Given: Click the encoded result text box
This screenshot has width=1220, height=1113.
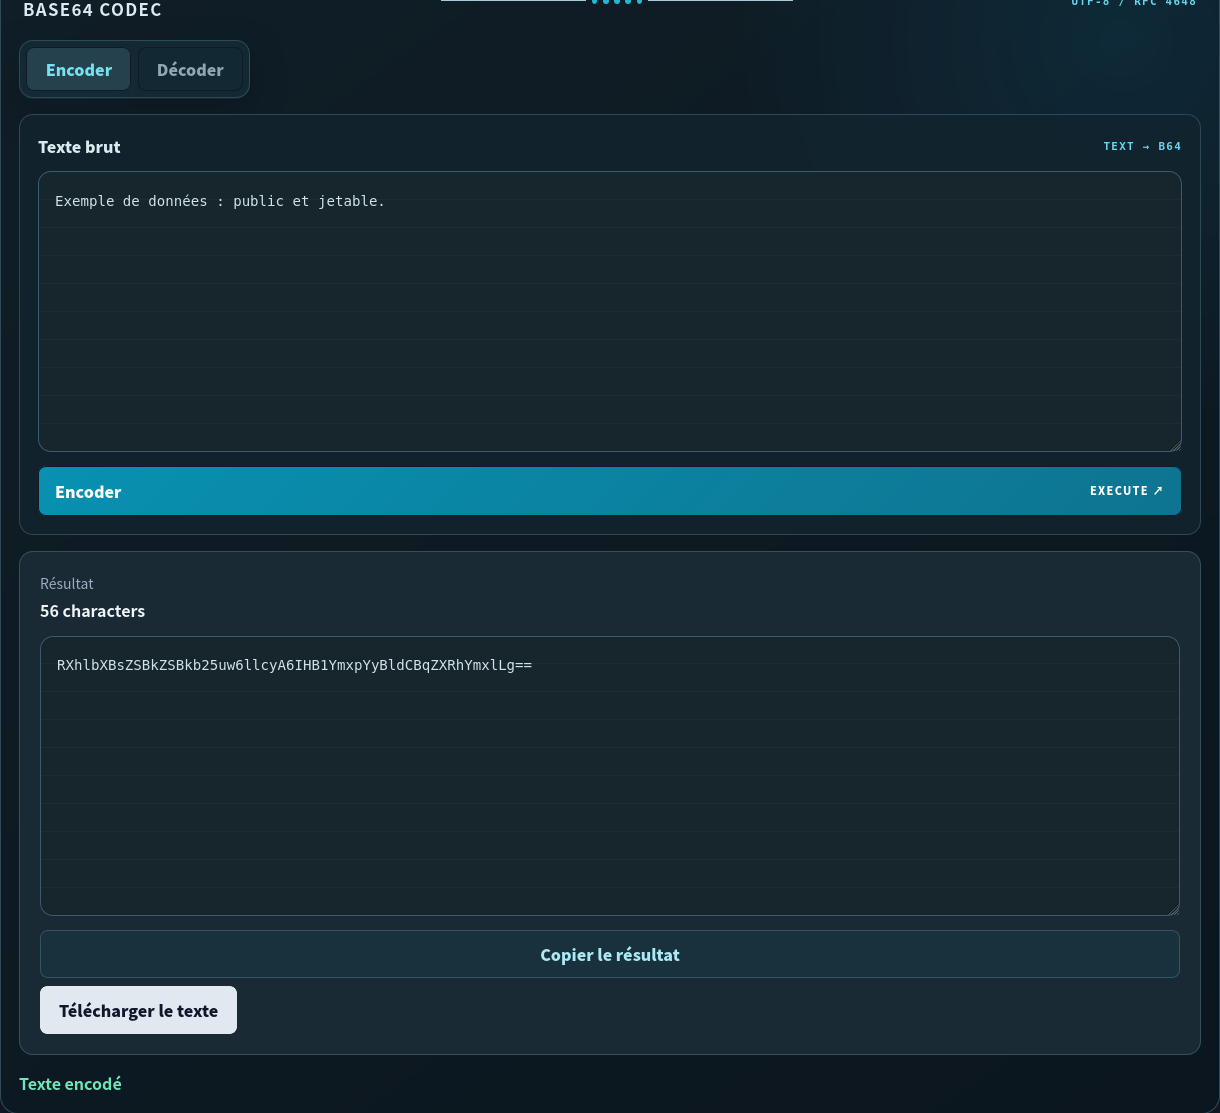Looking at the screenshot, I should [x=610, y=776].
